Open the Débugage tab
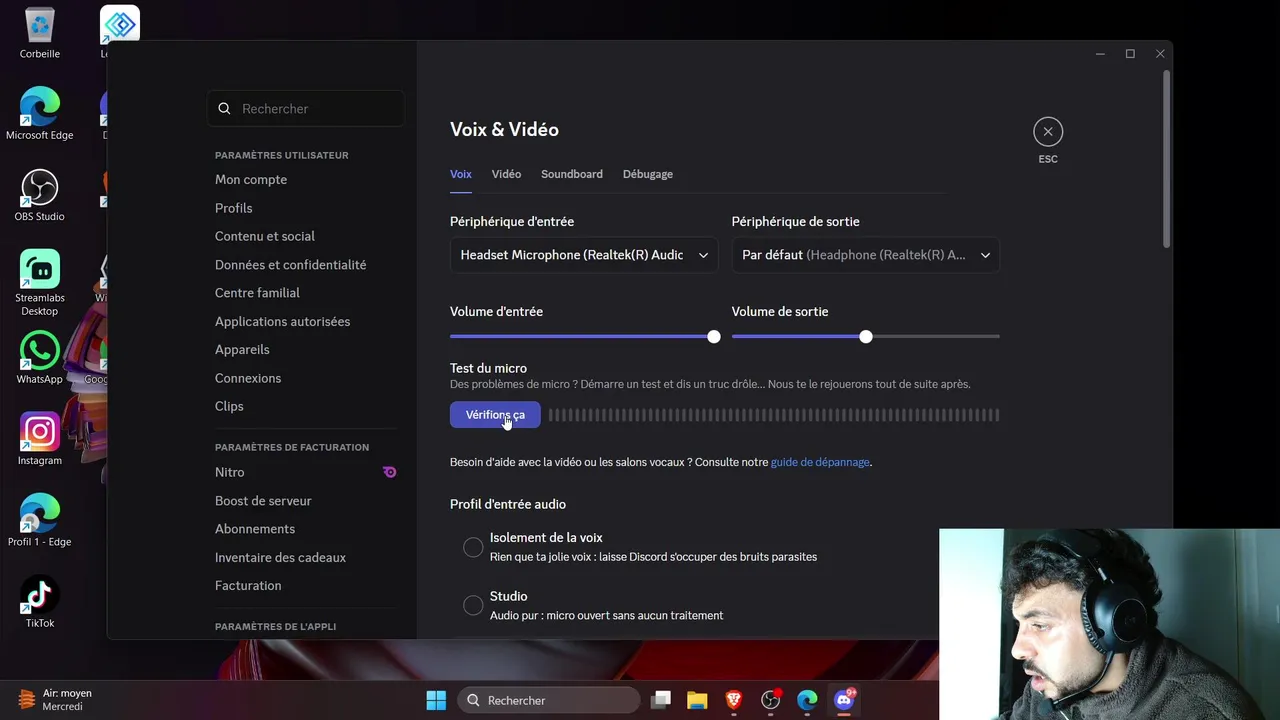Image resolution: width=1280 pixels, height=720 pixels. [x=648, y=174]
